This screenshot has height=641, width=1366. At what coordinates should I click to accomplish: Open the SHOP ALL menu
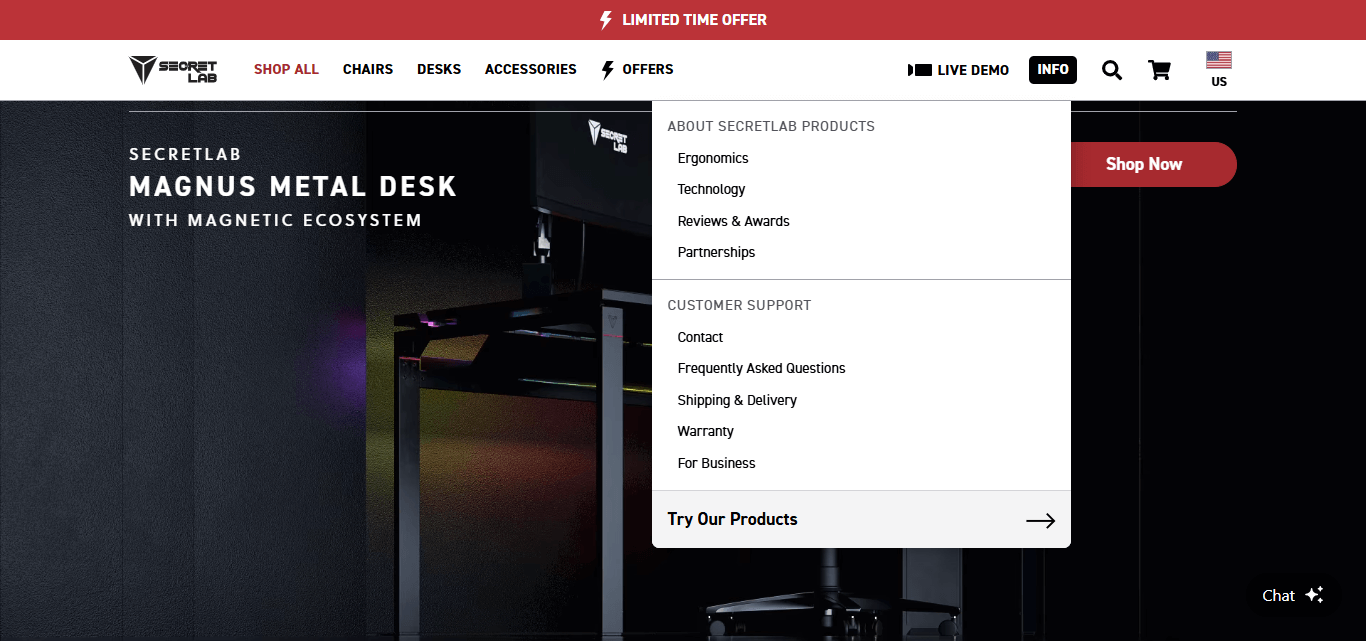tap(286, 70)
